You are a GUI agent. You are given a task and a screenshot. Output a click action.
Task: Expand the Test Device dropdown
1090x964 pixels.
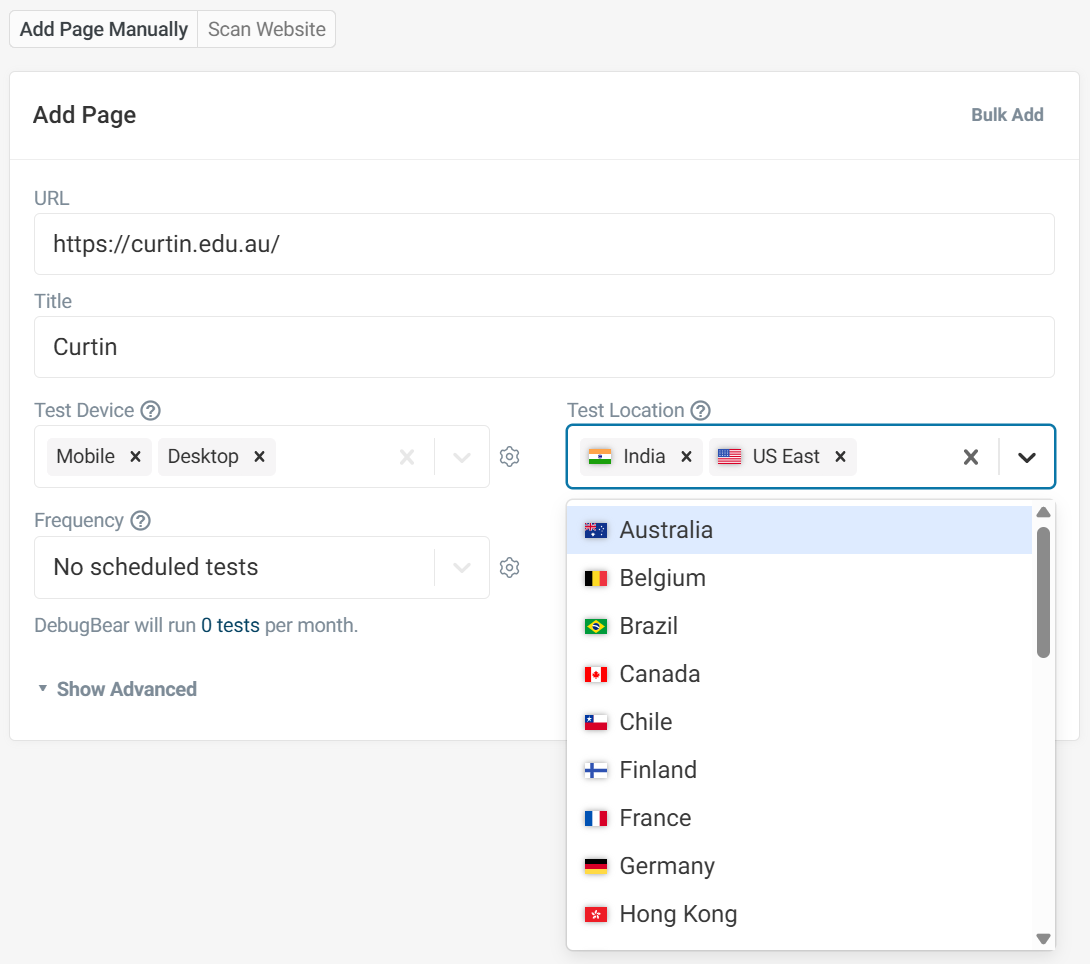[x=461, y=457]
